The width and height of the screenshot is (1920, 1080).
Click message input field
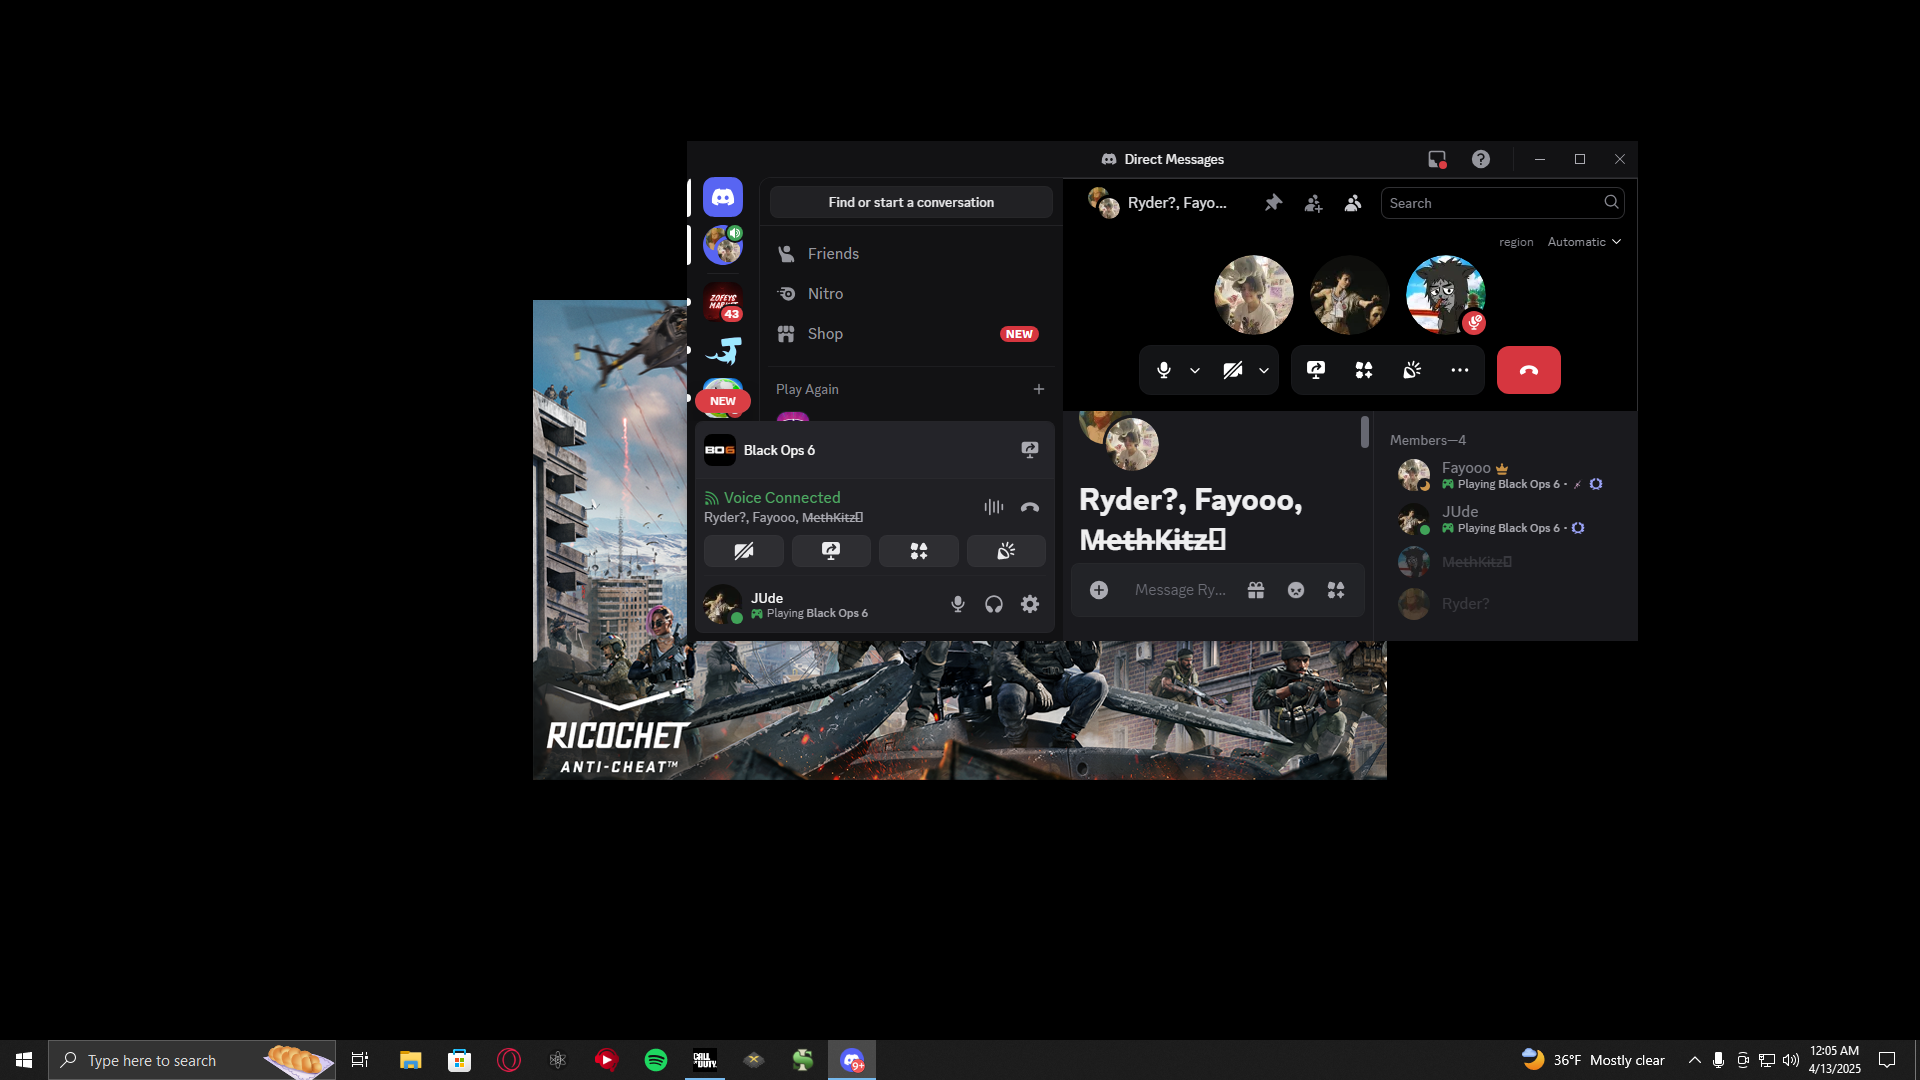1181,590
